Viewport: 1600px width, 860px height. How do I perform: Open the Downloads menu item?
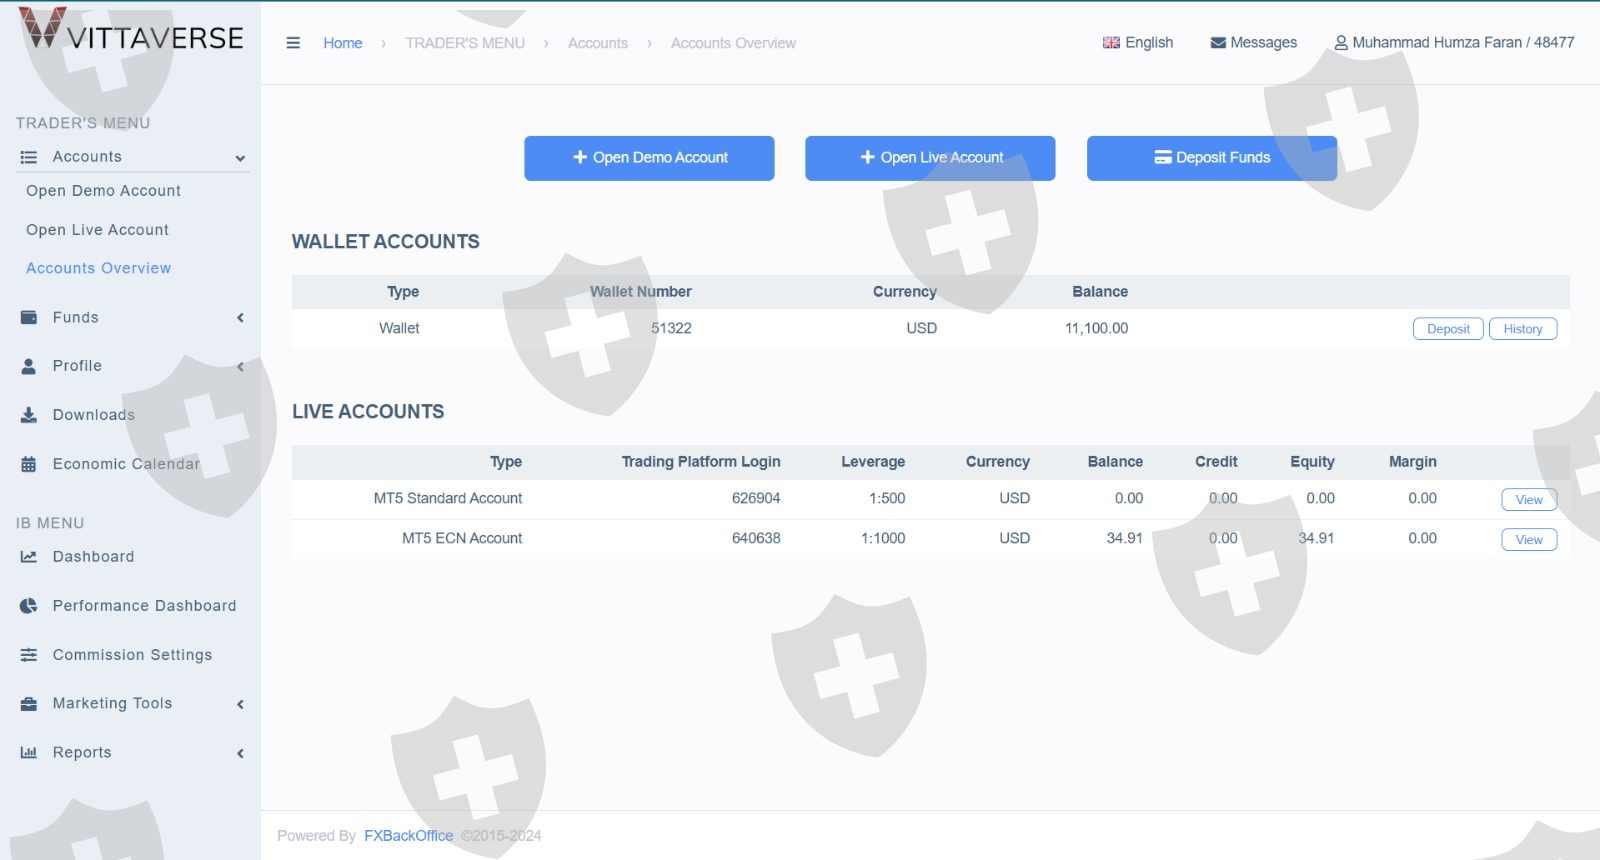pos(93,415)
